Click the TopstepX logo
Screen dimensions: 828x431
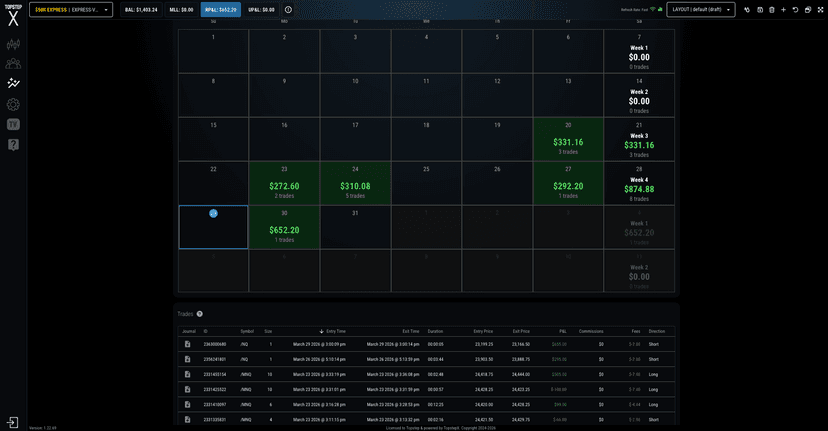pos(13,15)
